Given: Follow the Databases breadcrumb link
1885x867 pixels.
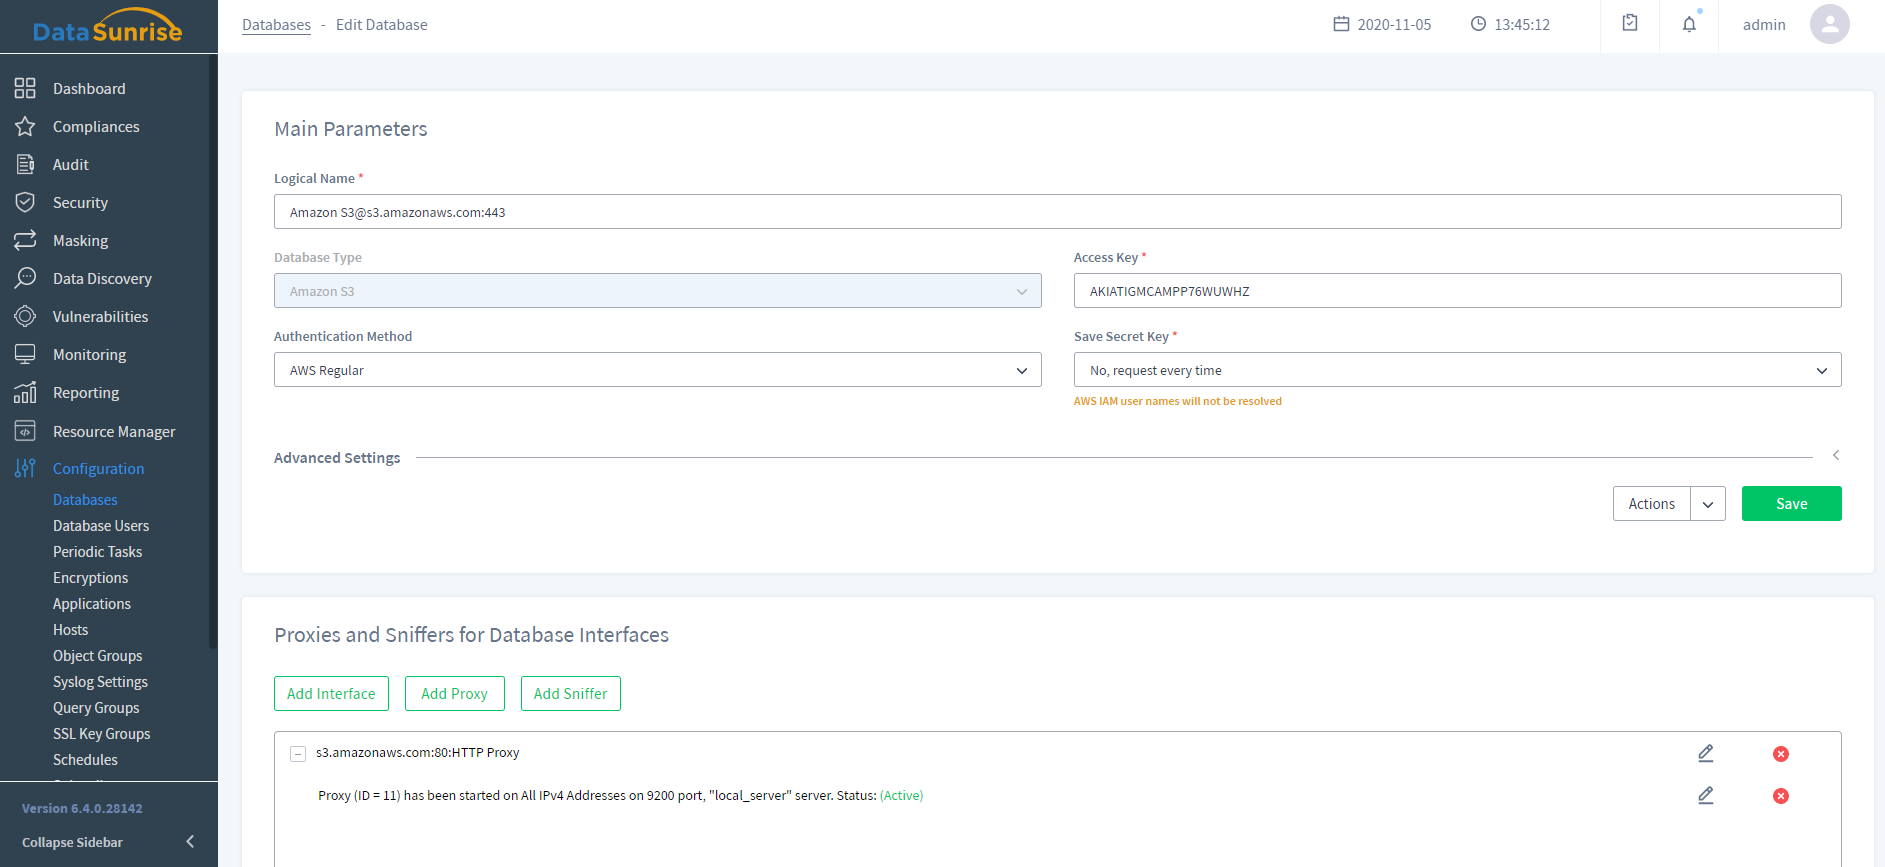Looking at the screenshot, I should 276,25.
